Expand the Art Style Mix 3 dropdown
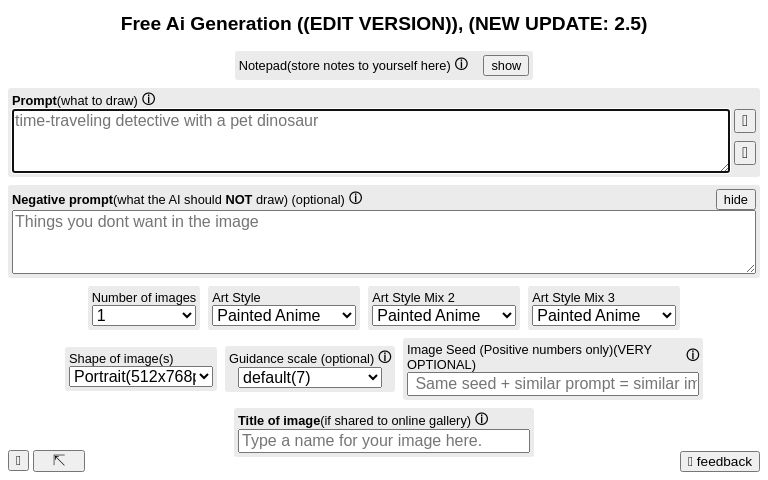The image size is (768, 480). point(604,315)
